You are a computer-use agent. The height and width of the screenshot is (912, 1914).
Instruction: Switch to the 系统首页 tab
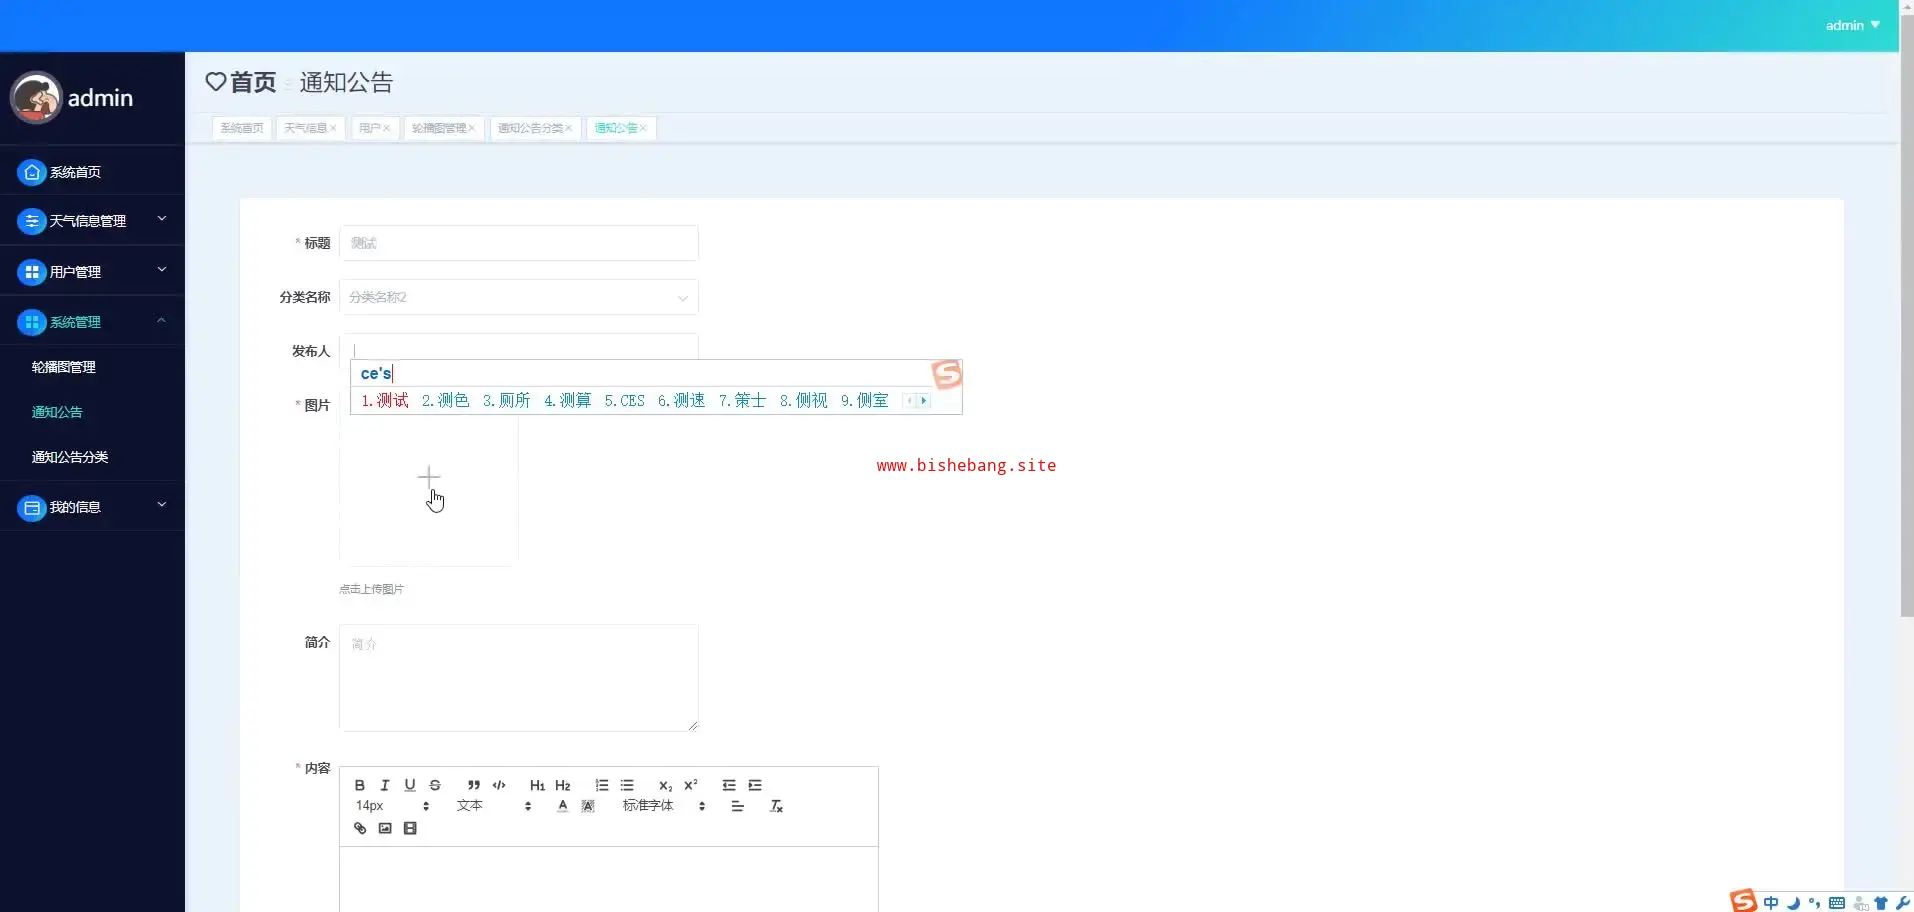click(x=242, y=128)
